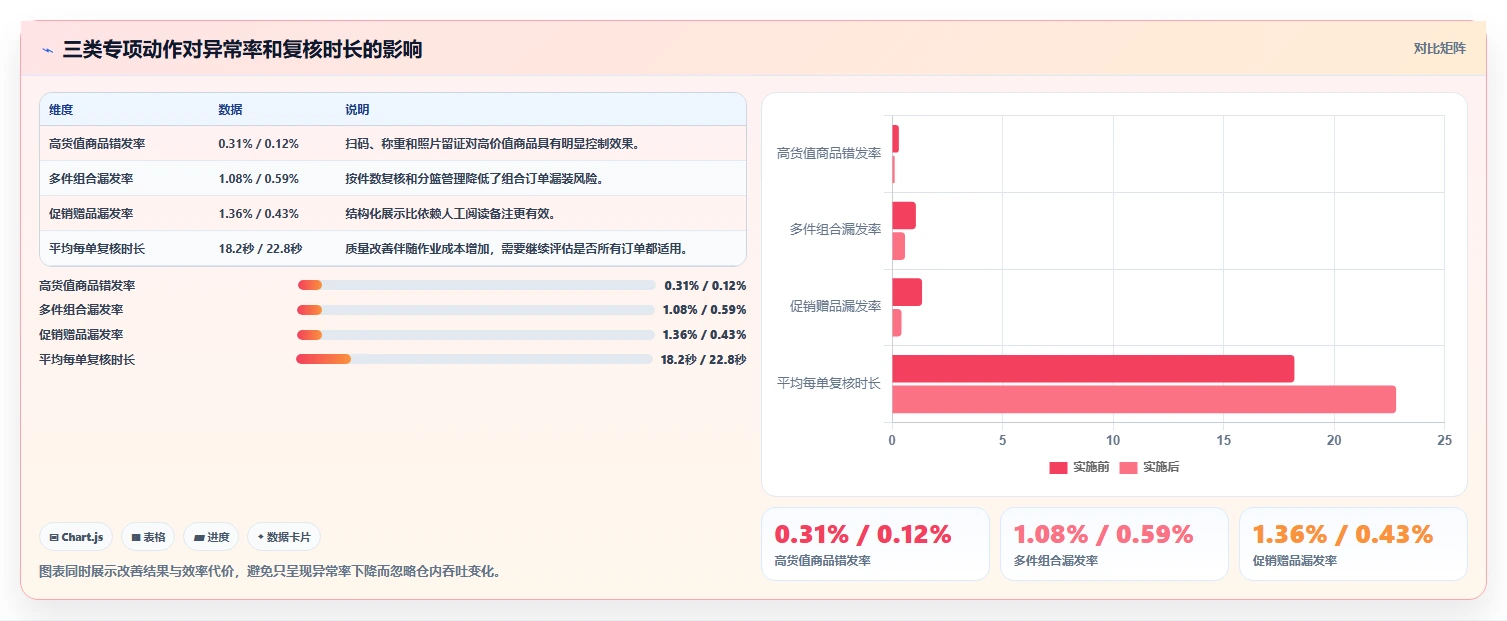Click progress label 促销赠品漏发率 beside the bar

81,335
